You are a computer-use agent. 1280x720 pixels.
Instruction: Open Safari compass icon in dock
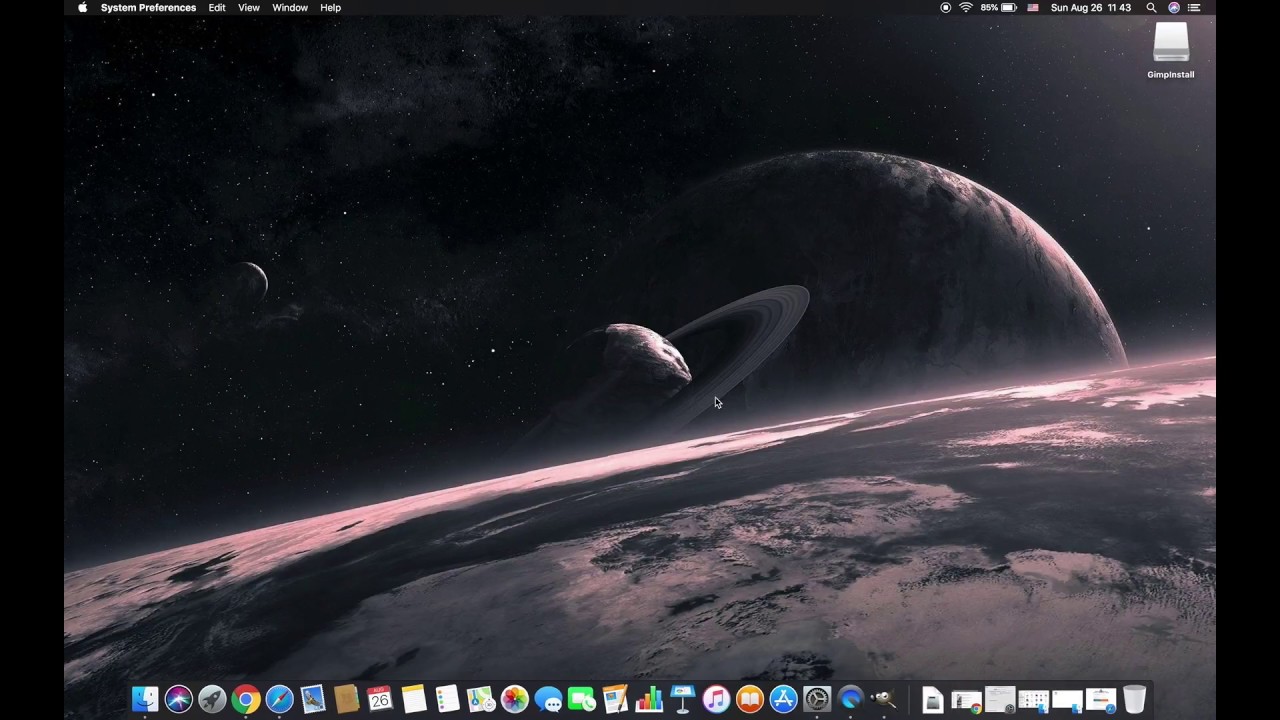(279, 699)
